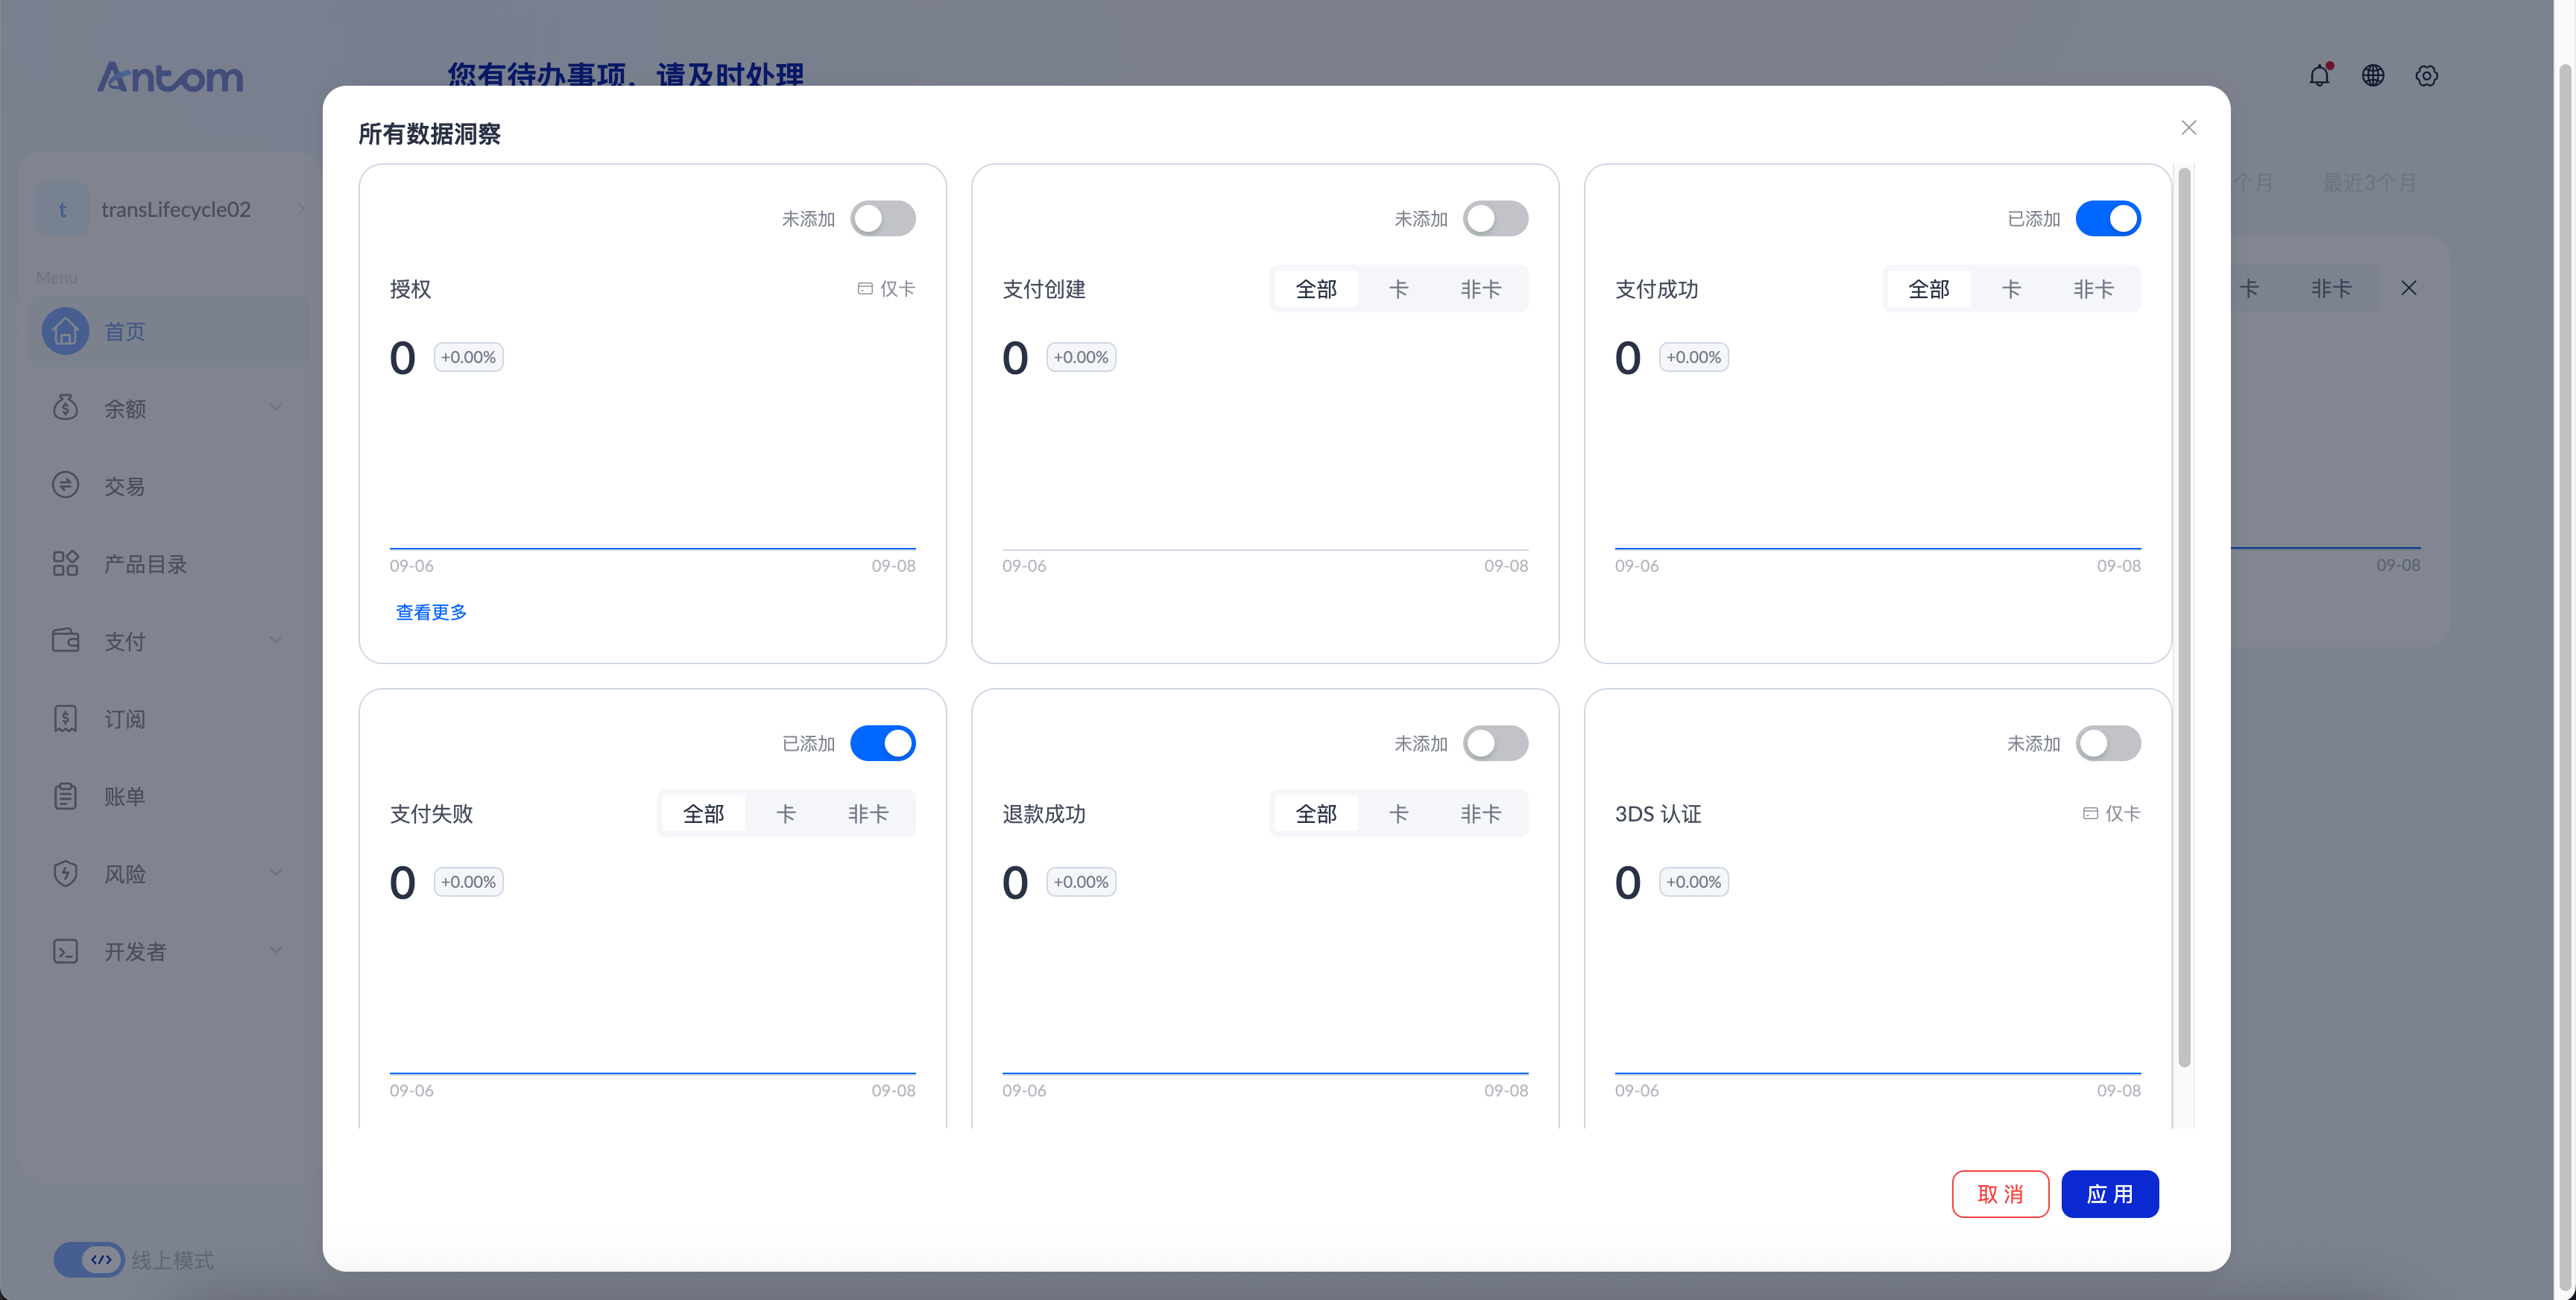Screen dimensions: 2576x1300
Task: Disable the 支付失败 card toggle
Action: pyautogui.click(x=883, y=743)
